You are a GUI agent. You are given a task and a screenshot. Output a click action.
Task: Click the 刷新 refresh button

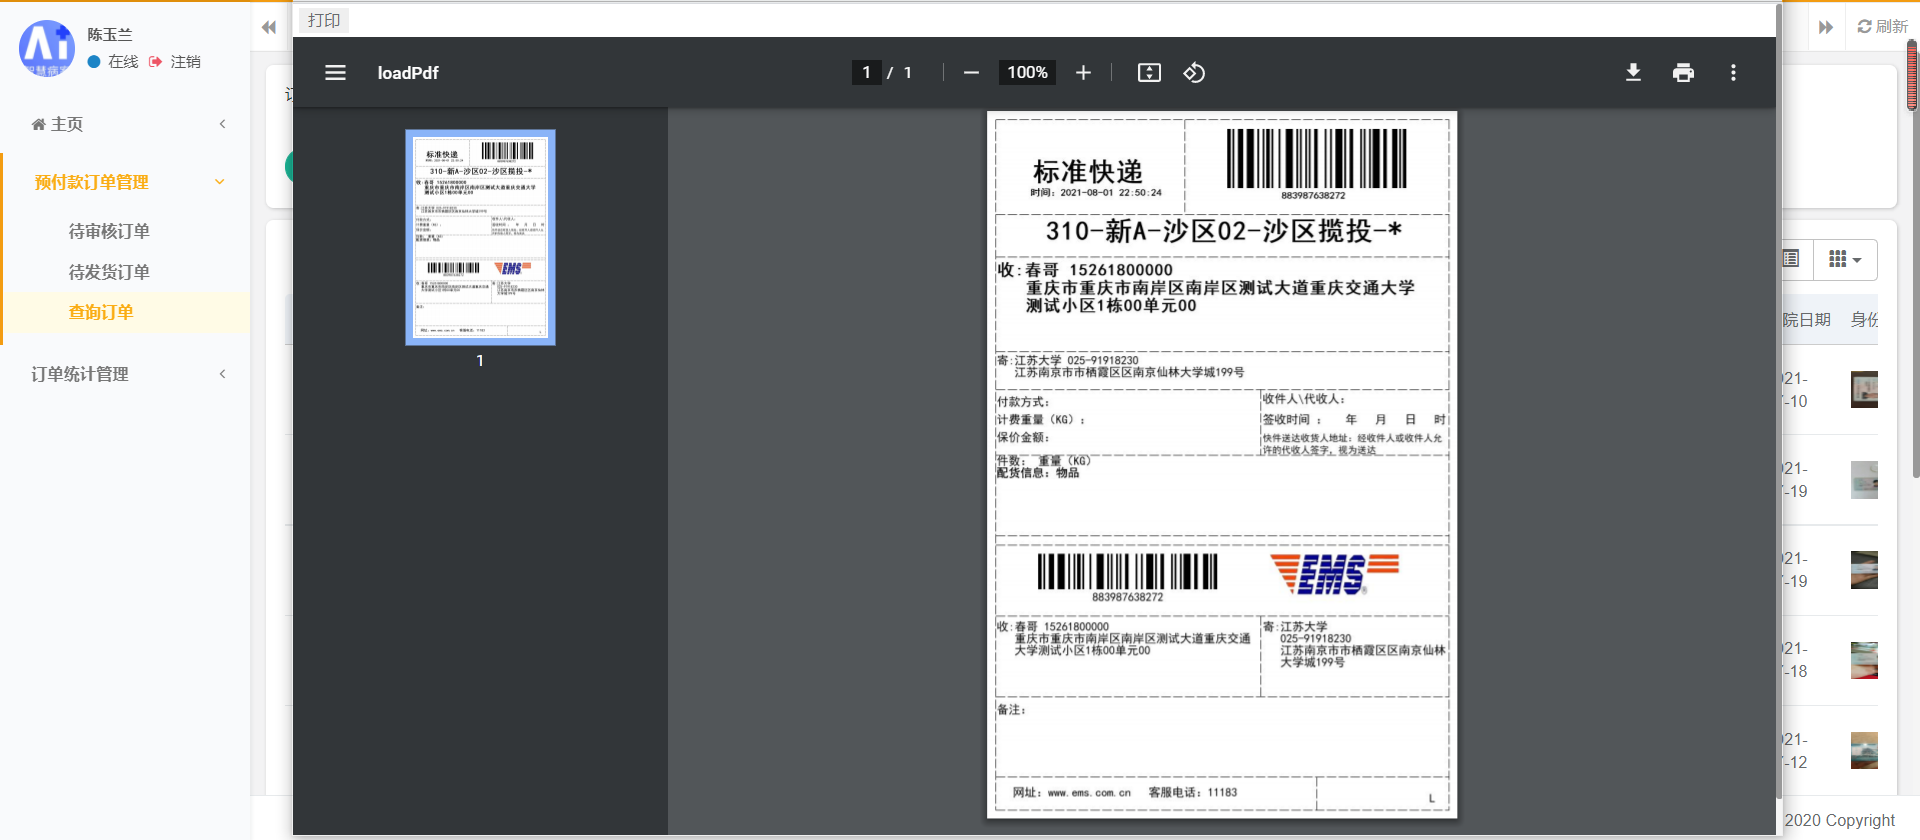click(x=1883, y=27)
